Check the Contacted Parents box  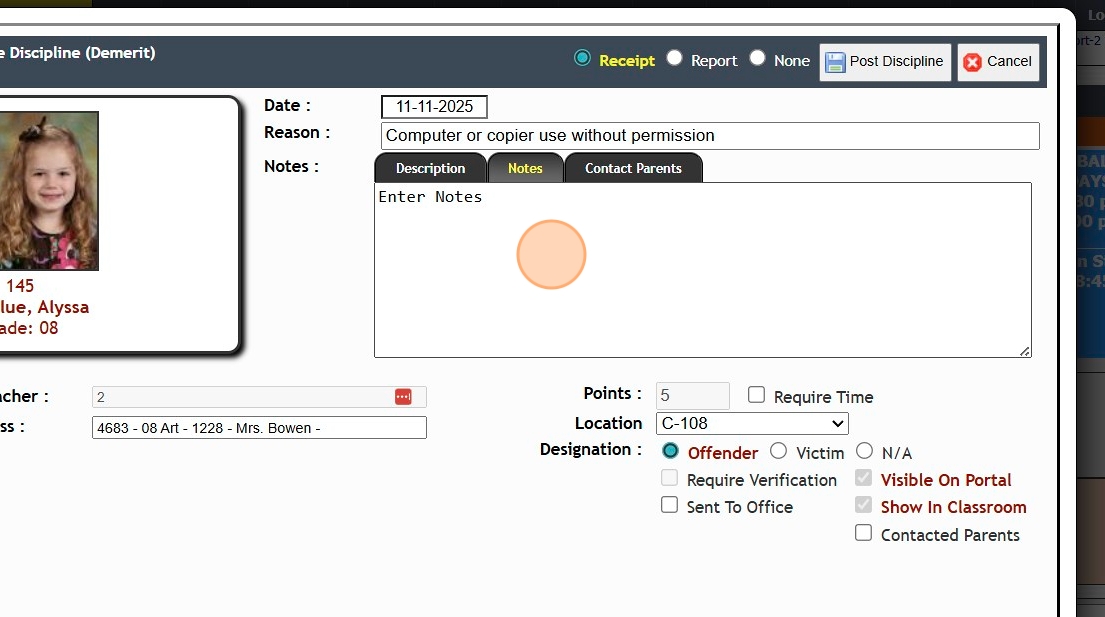(863, 532)
